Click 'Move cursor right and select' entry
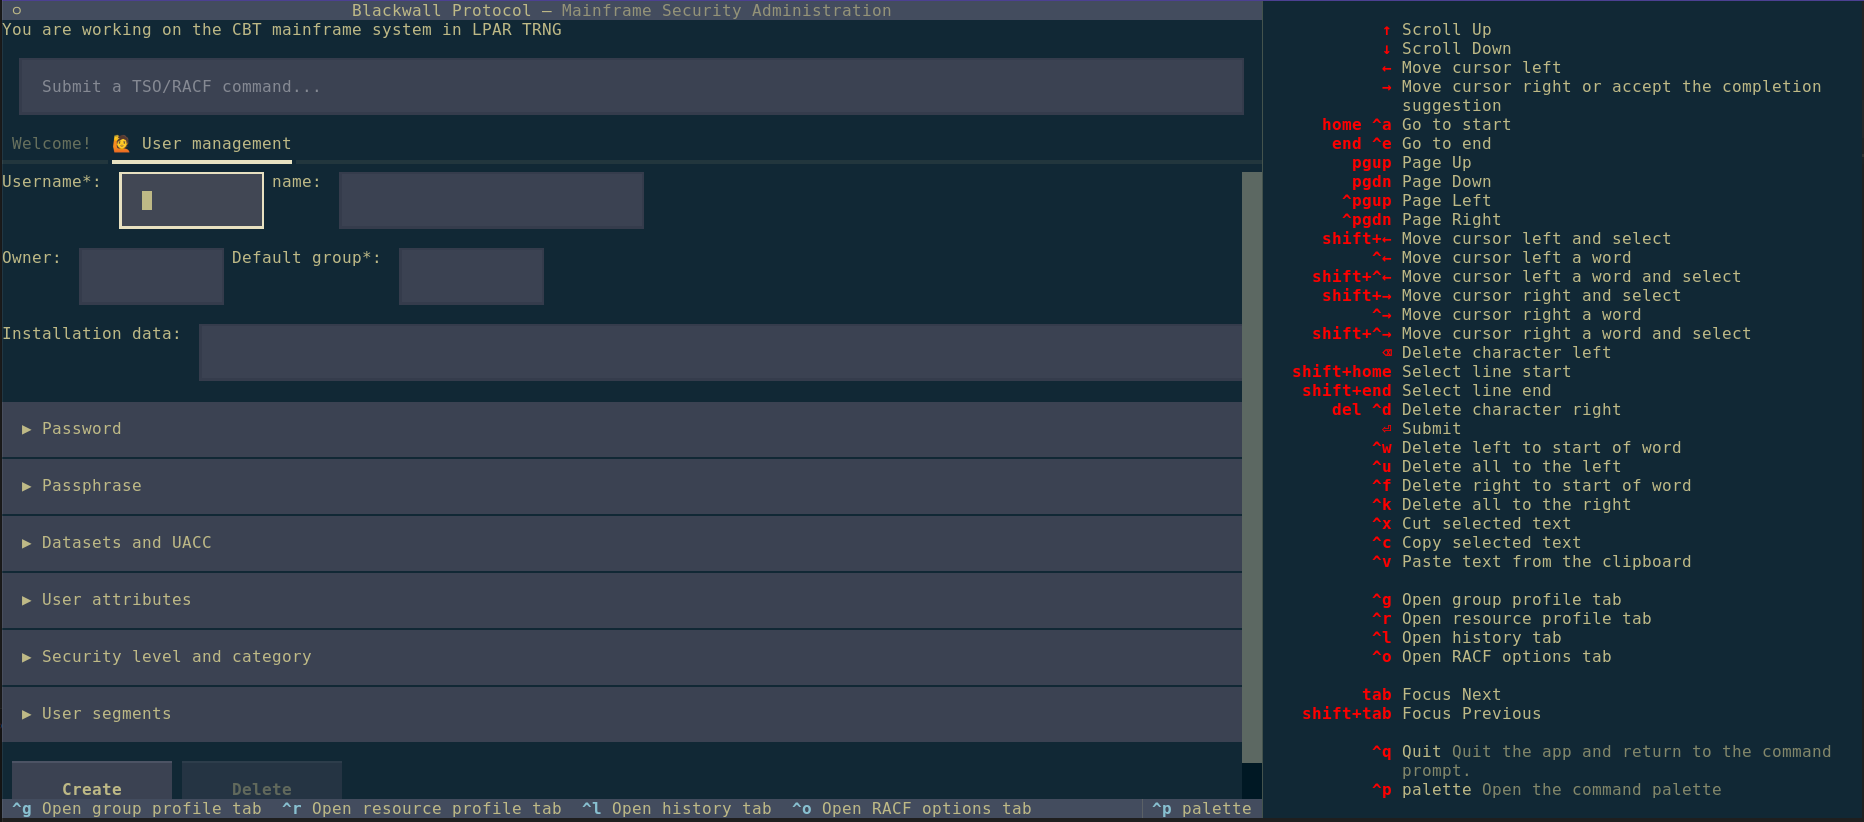The height and width of the screenshot is (822, 1864). pos(1541,296)
